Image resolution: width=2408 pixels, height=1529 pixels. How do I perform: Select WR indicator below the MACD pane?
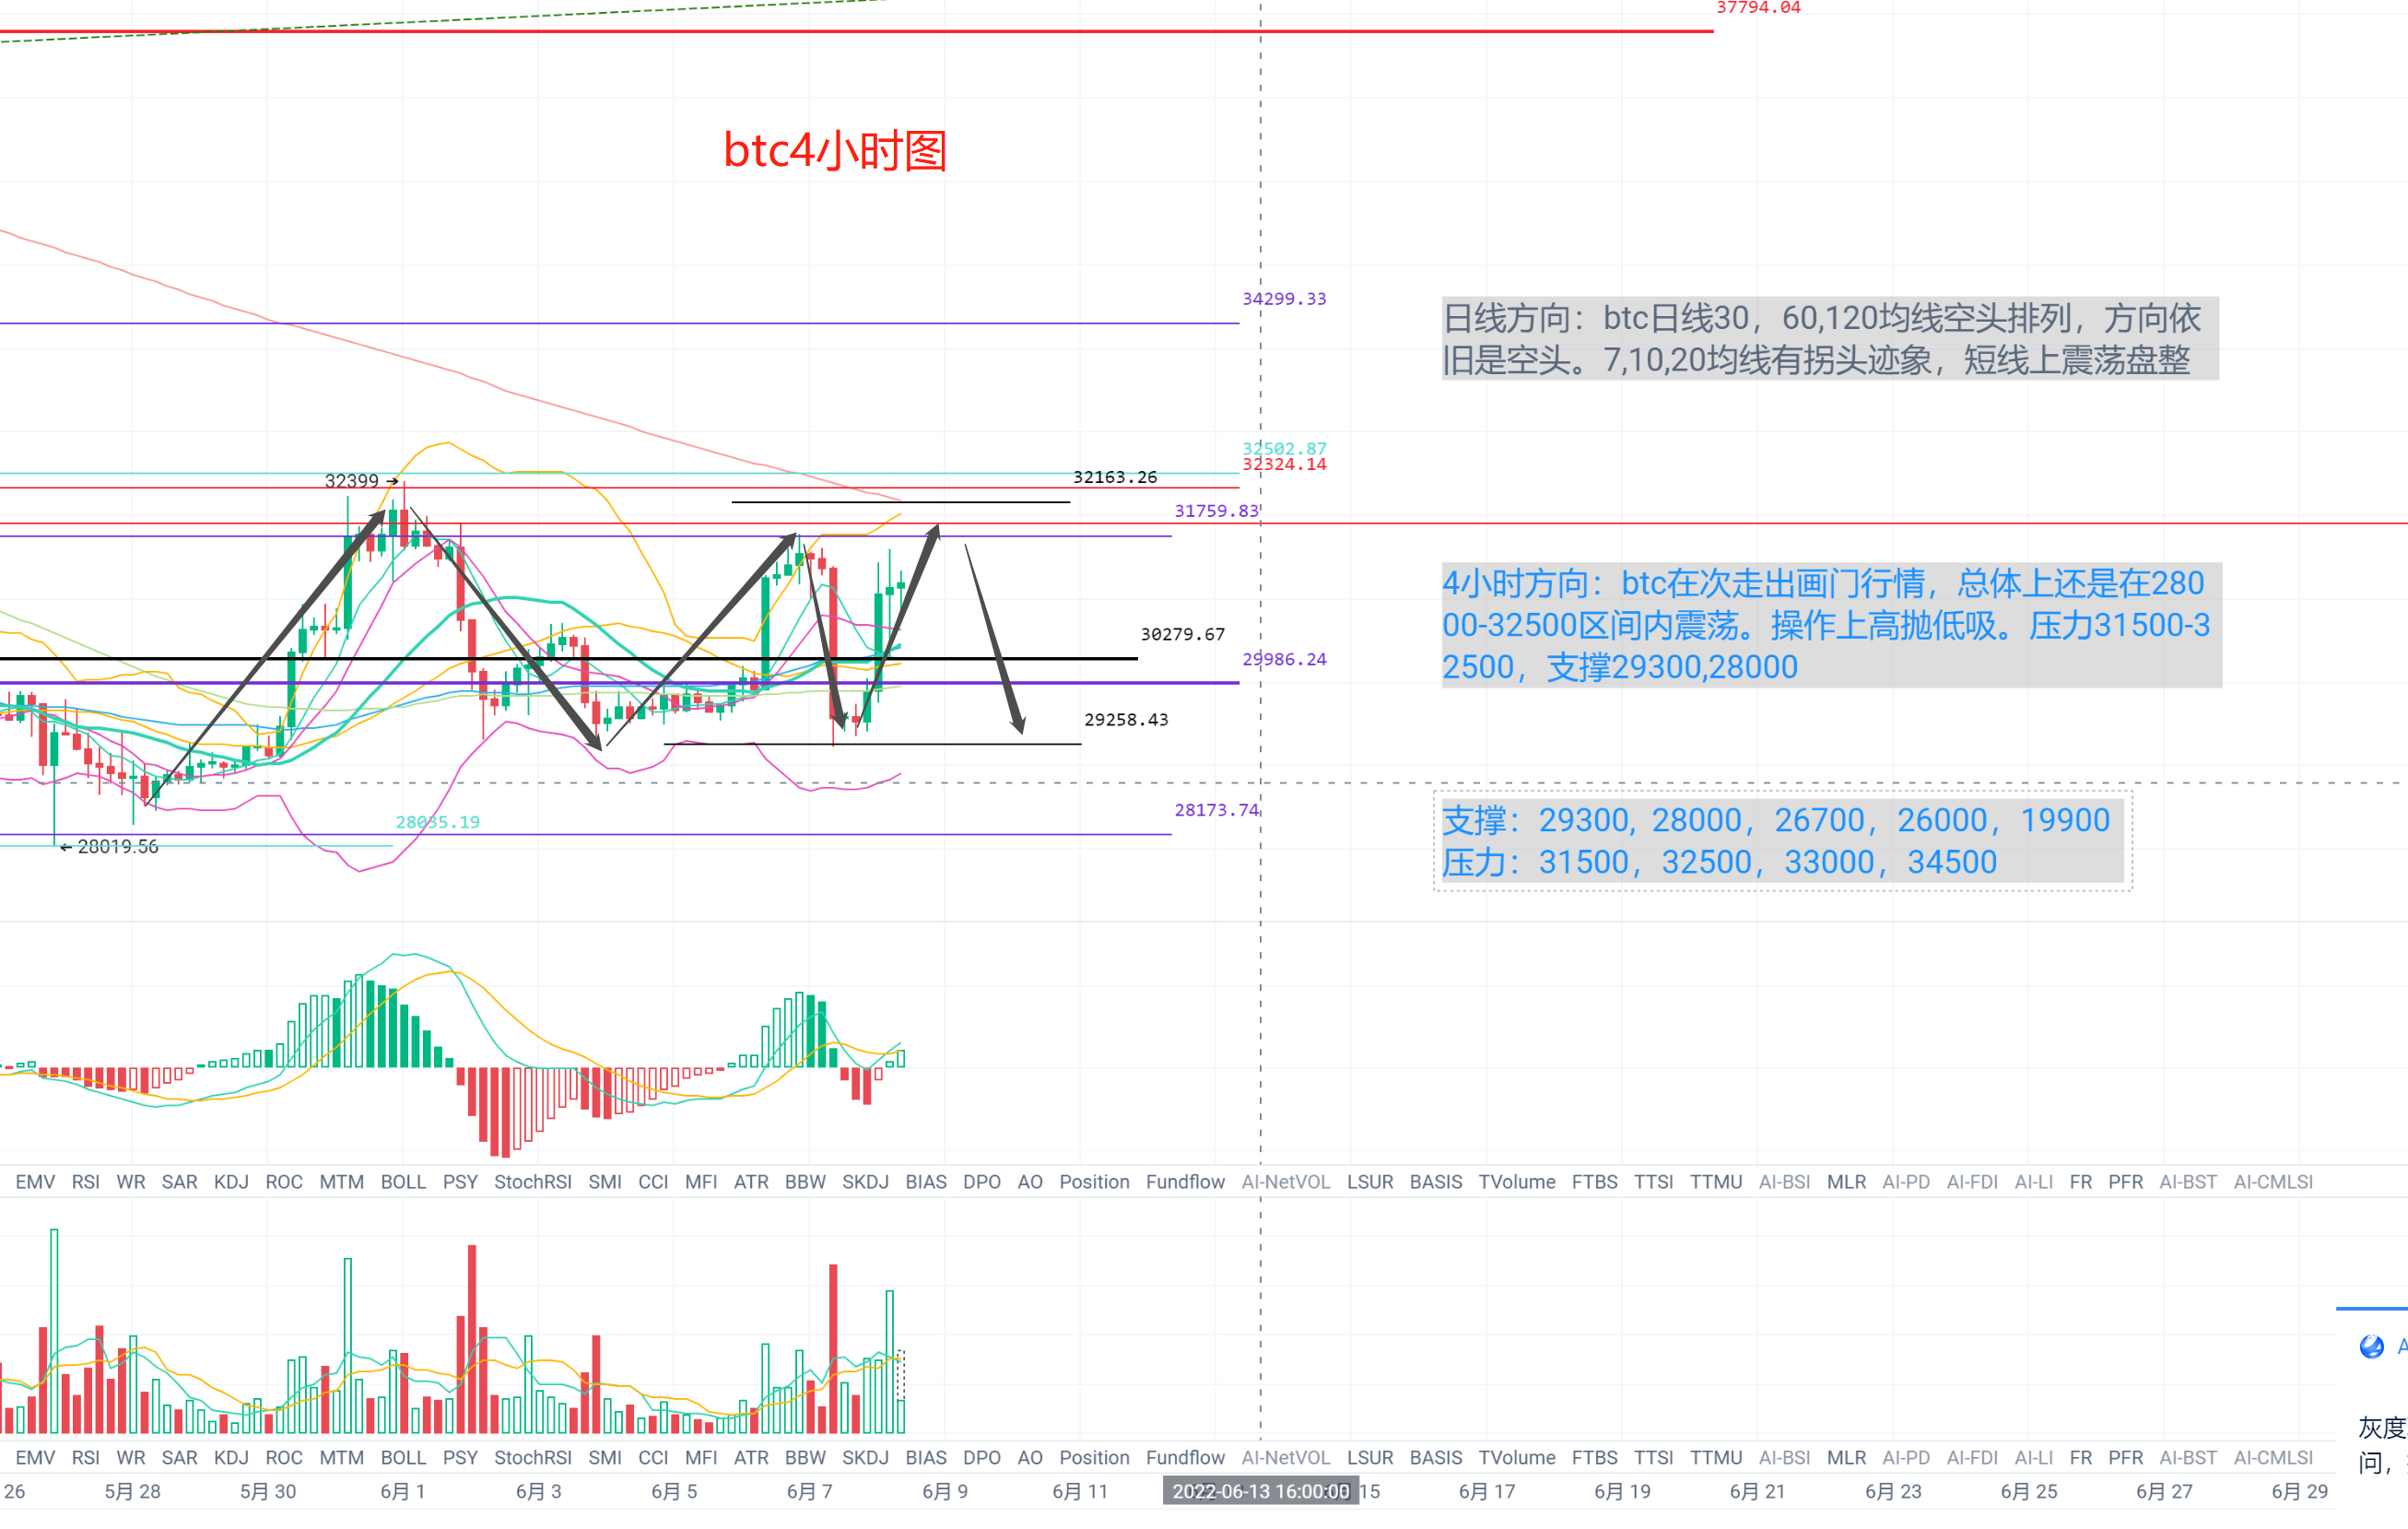click(x=131, y=1182)
